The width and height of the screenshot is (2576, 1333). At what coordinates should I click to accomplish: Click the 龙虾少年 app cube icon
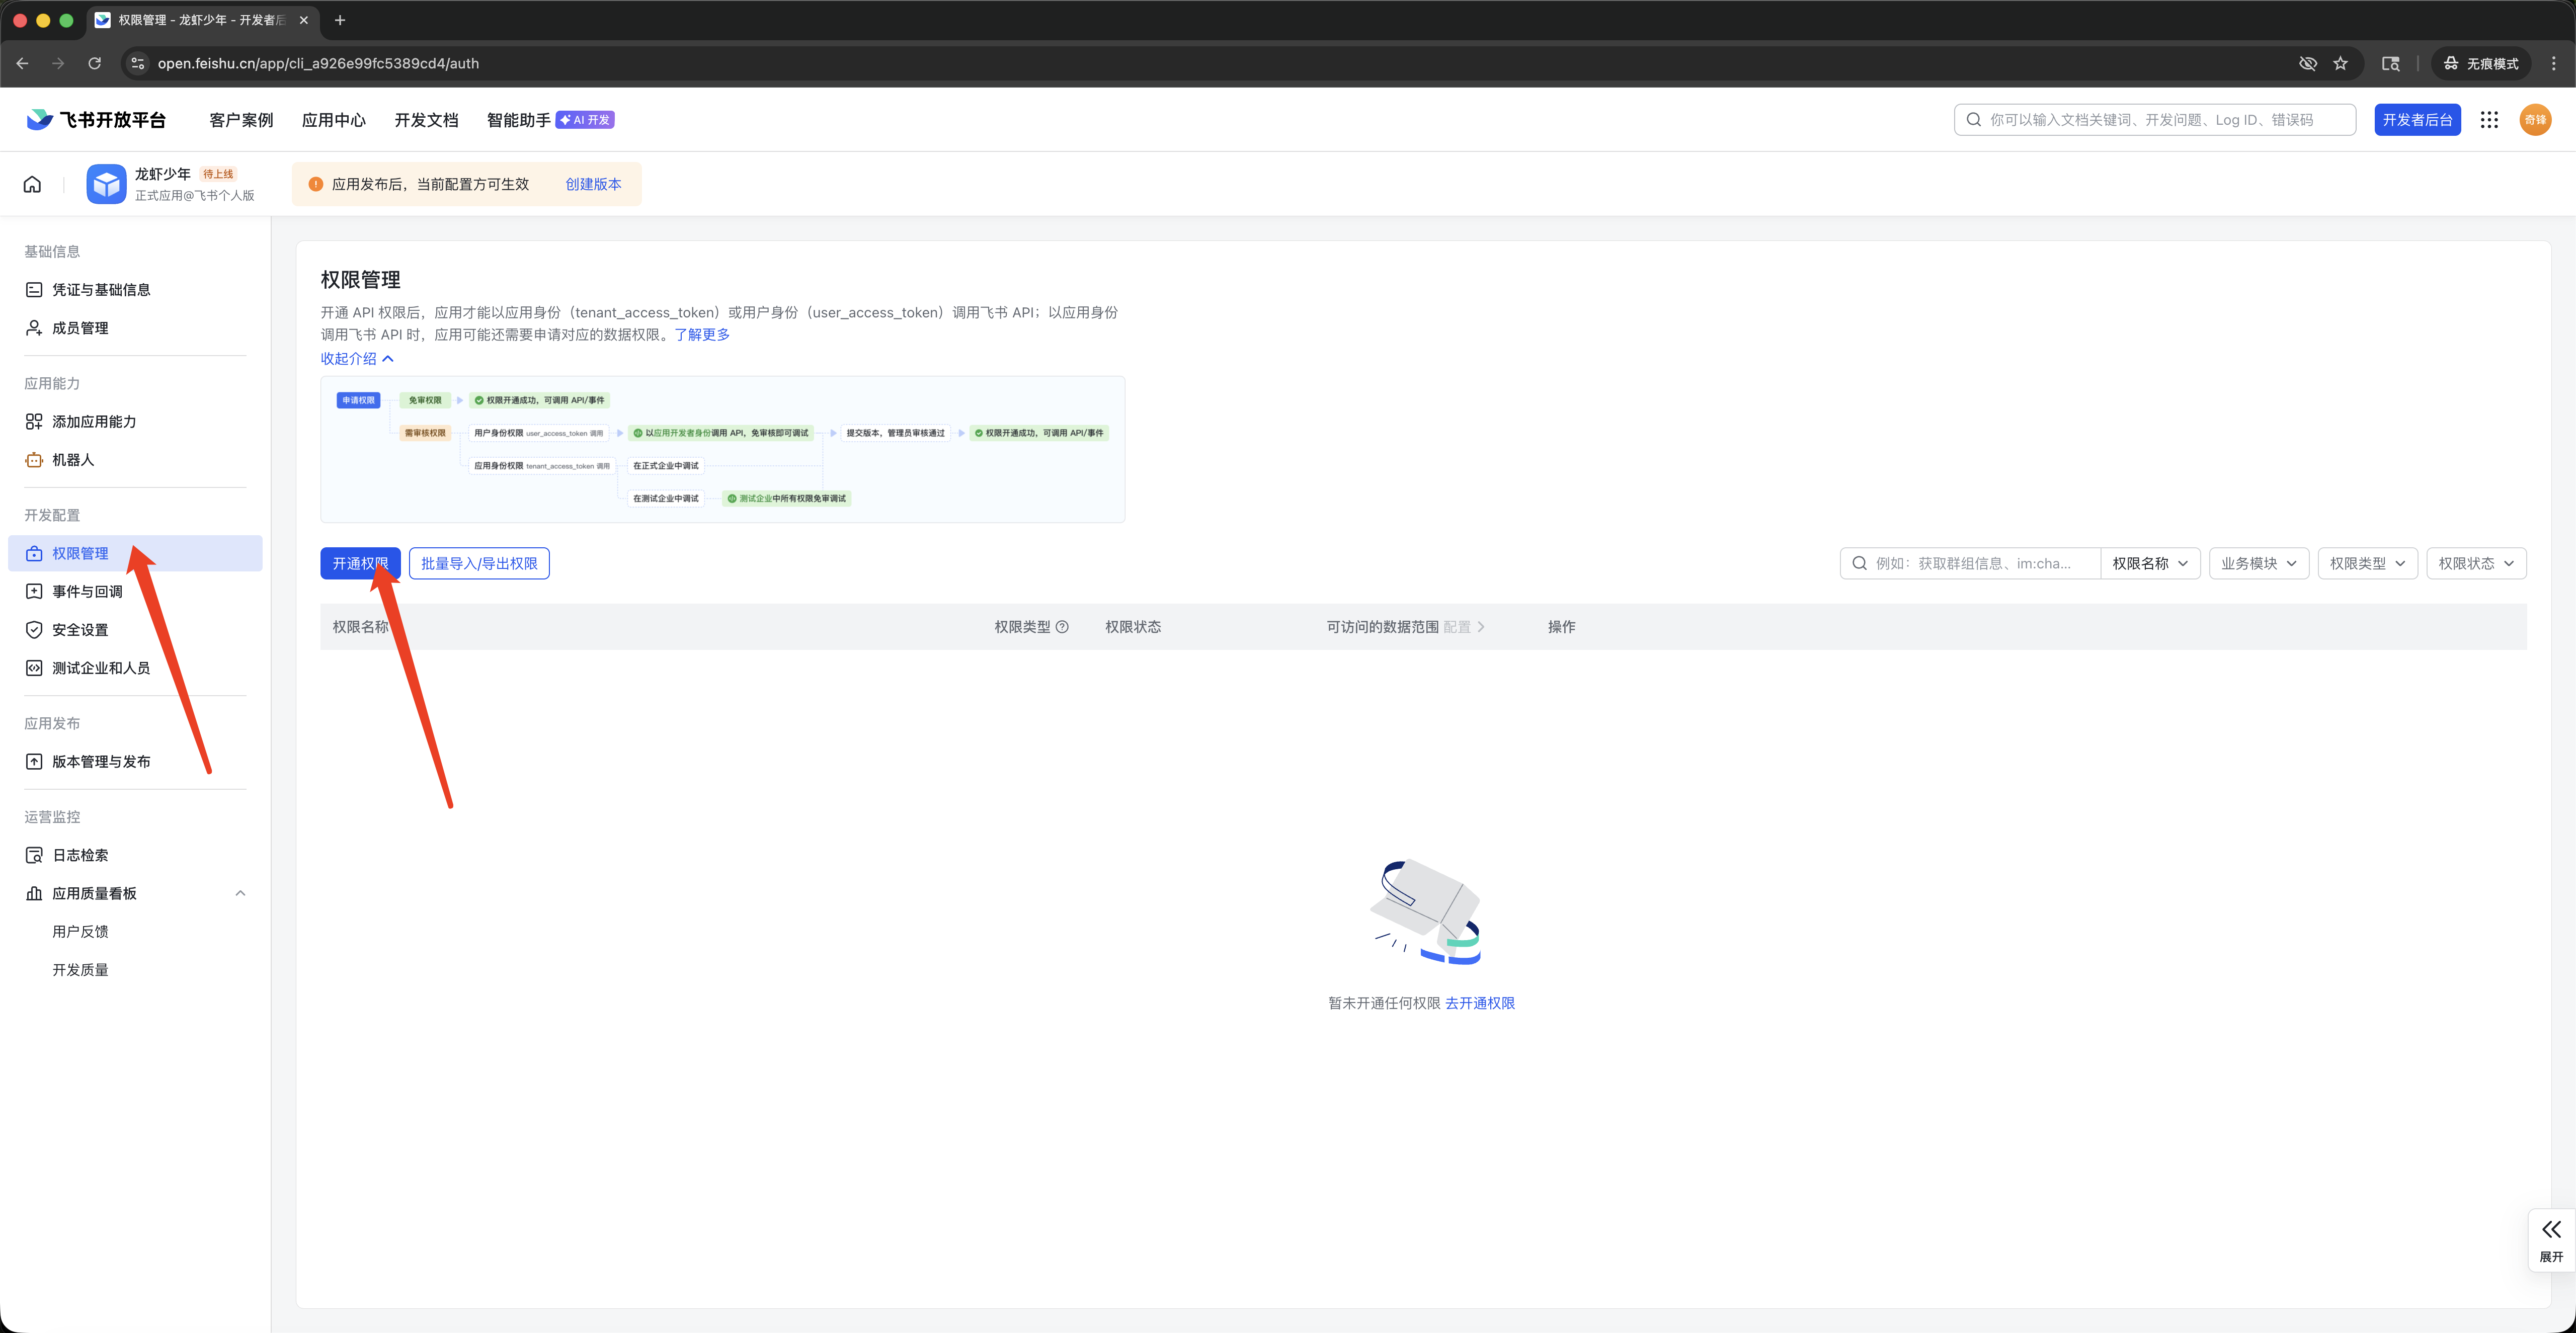[106, 184]
